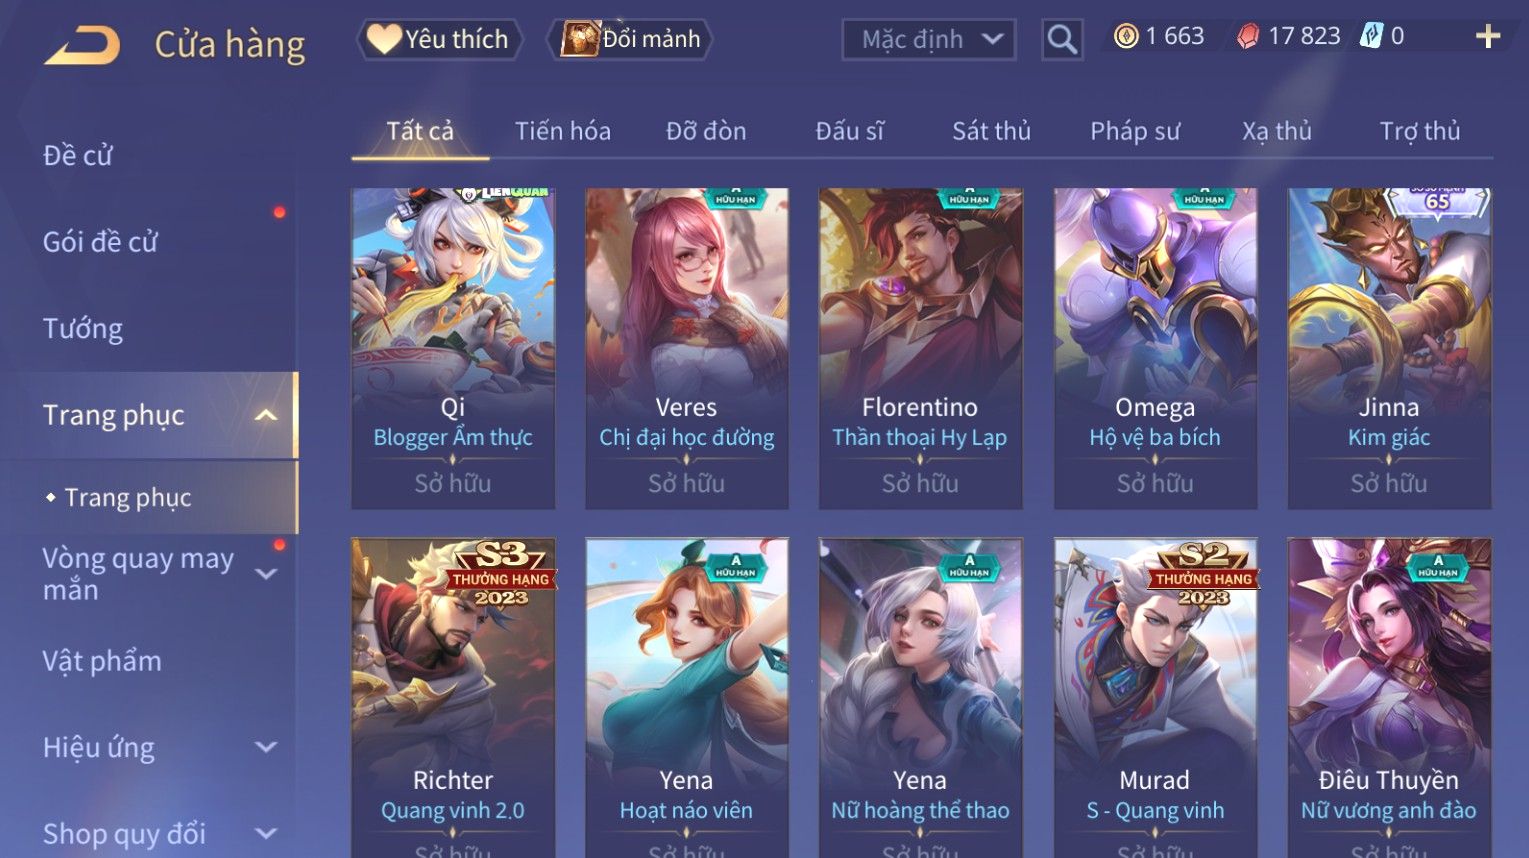Screen dimensions: 1529x858
Task: Select Florentino Thần thoại Hy Lạp skin card
Action: point(920,348)
